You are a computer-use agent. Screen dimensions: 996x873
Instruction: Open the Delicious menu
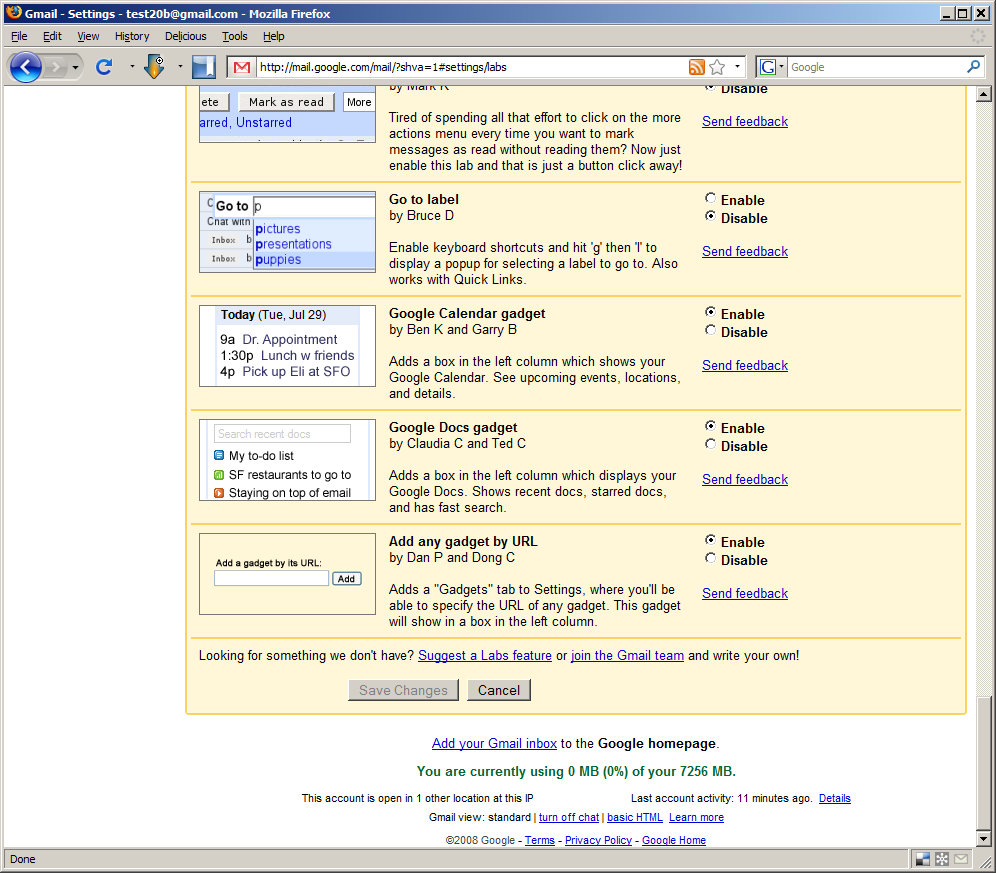coord(185,36)
